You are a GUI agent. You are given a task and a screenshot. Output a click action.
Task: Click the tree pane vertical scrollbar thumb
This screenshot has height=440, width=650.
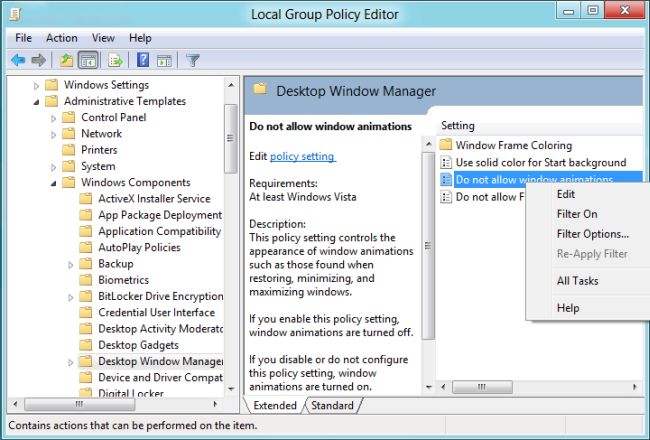pyautogui.click(x=231, y=139)
